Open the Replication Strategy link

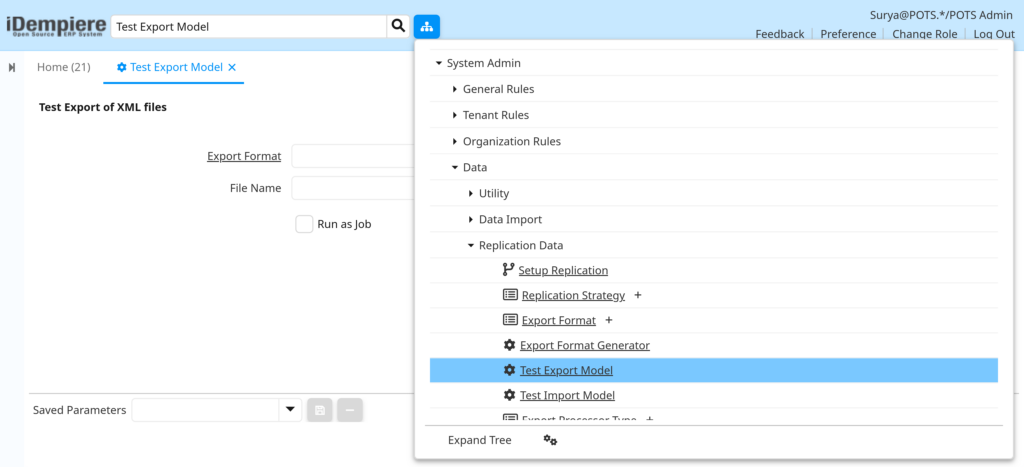[x=573, y=296]
